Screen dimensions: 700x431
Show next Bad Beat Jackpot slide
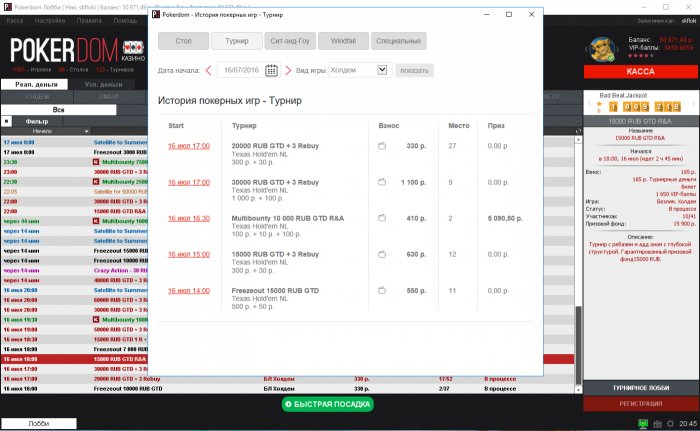693,105
